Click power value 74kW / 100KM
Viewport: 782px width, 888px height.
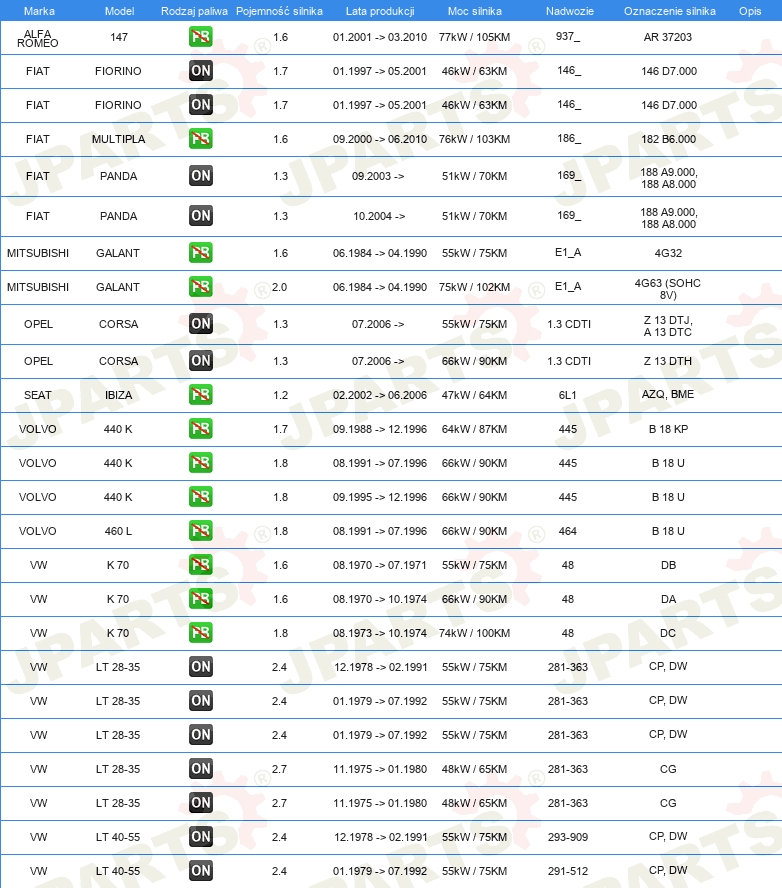475,633
